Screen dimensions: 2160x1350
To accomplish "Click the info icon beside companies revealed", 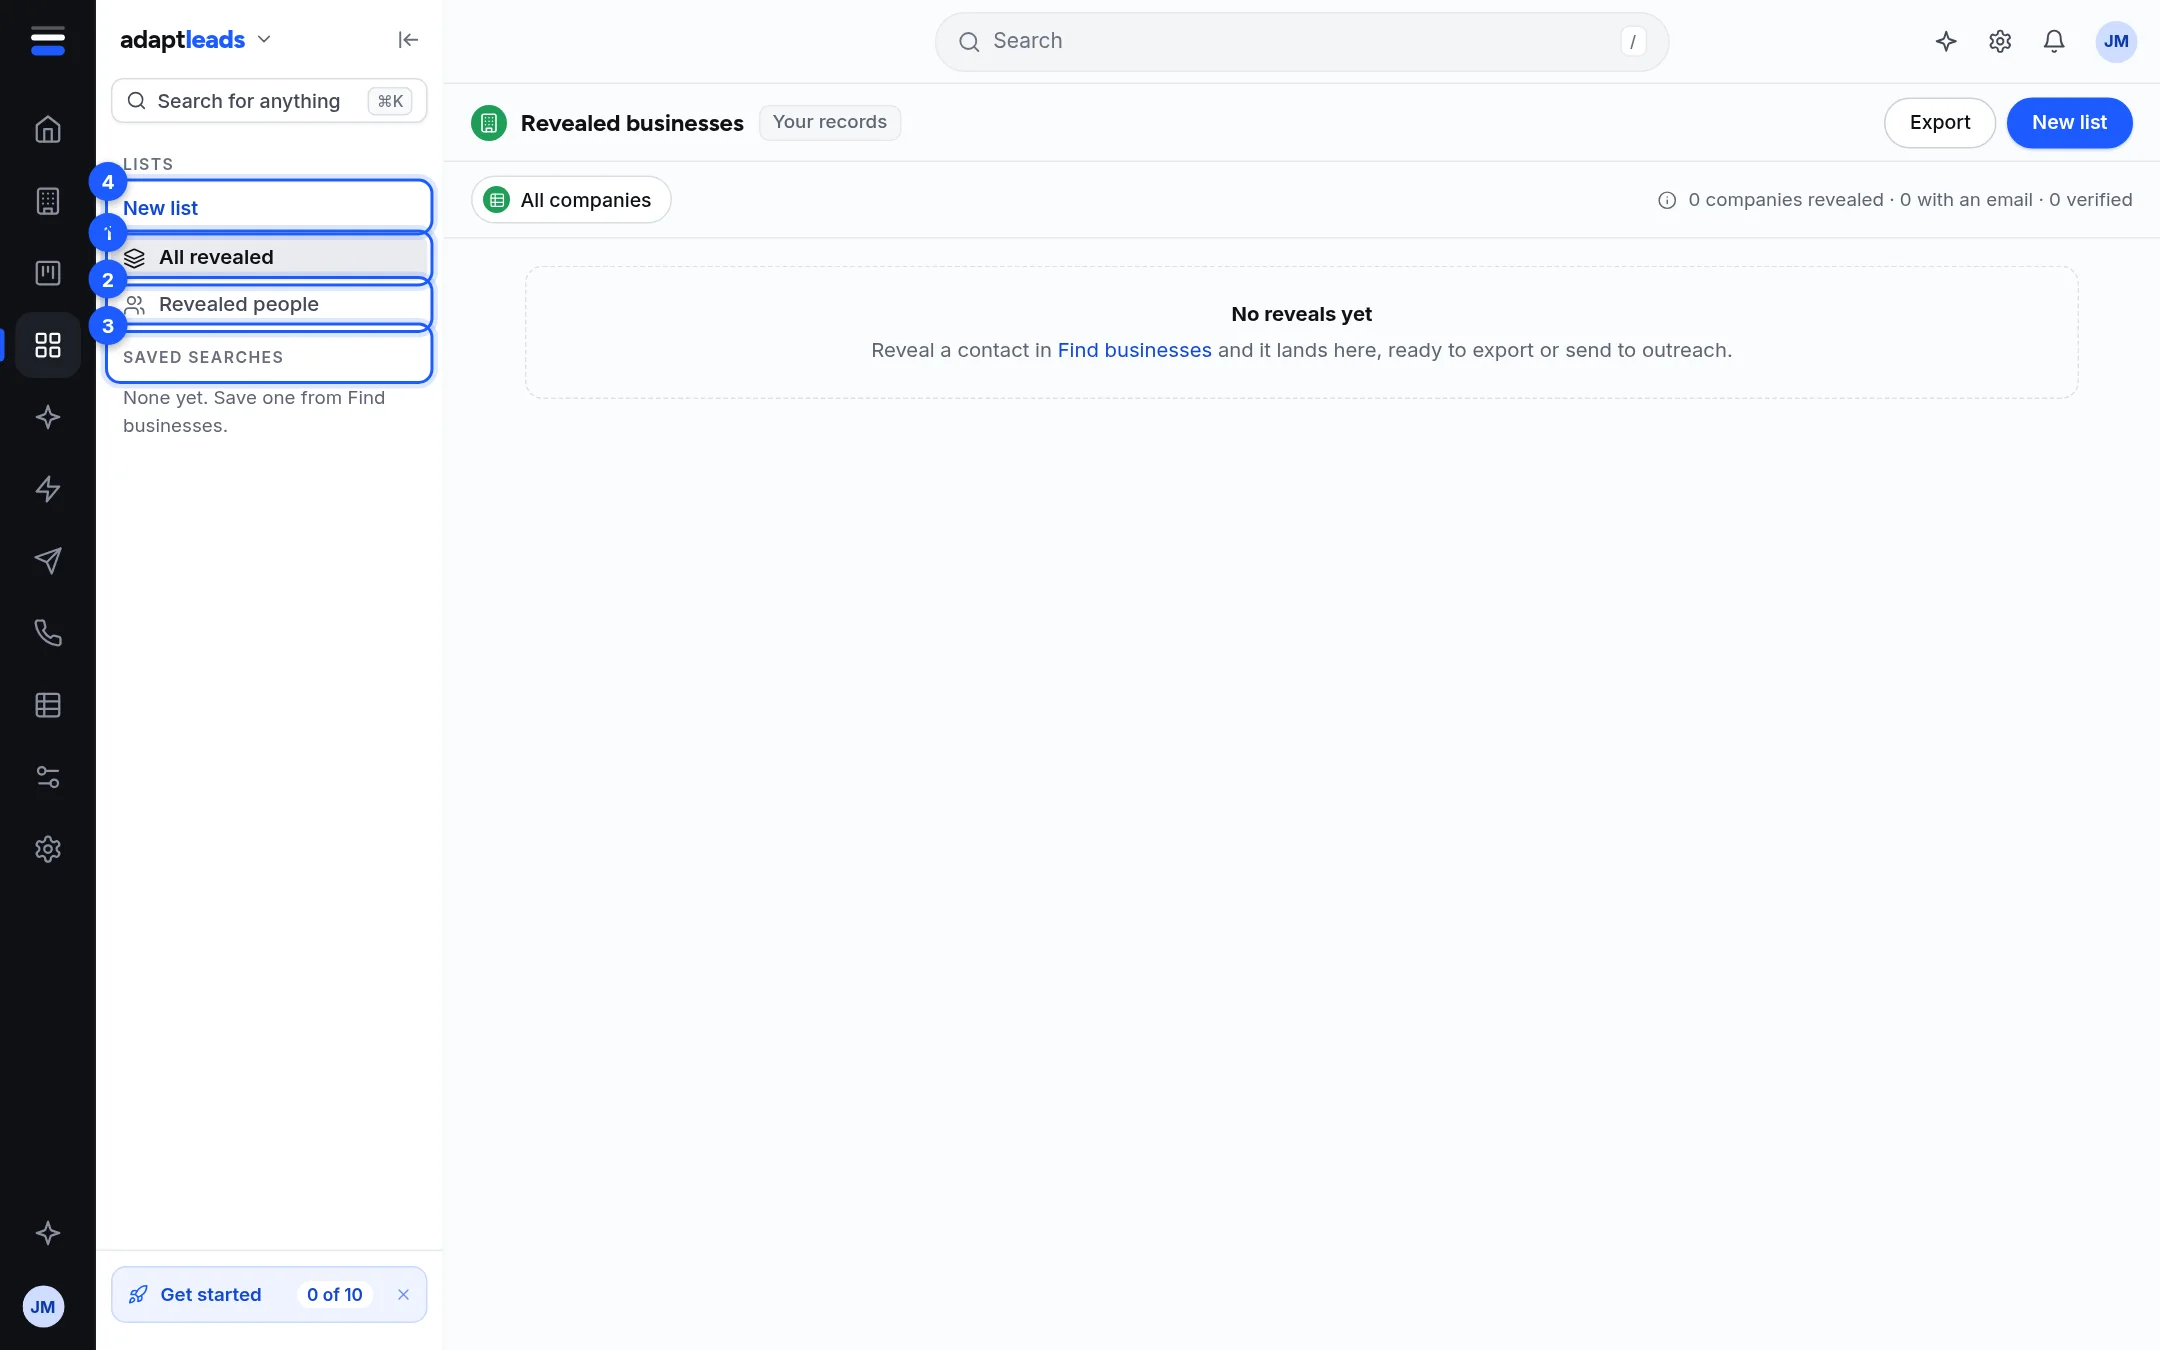I will pos(1667,200).
